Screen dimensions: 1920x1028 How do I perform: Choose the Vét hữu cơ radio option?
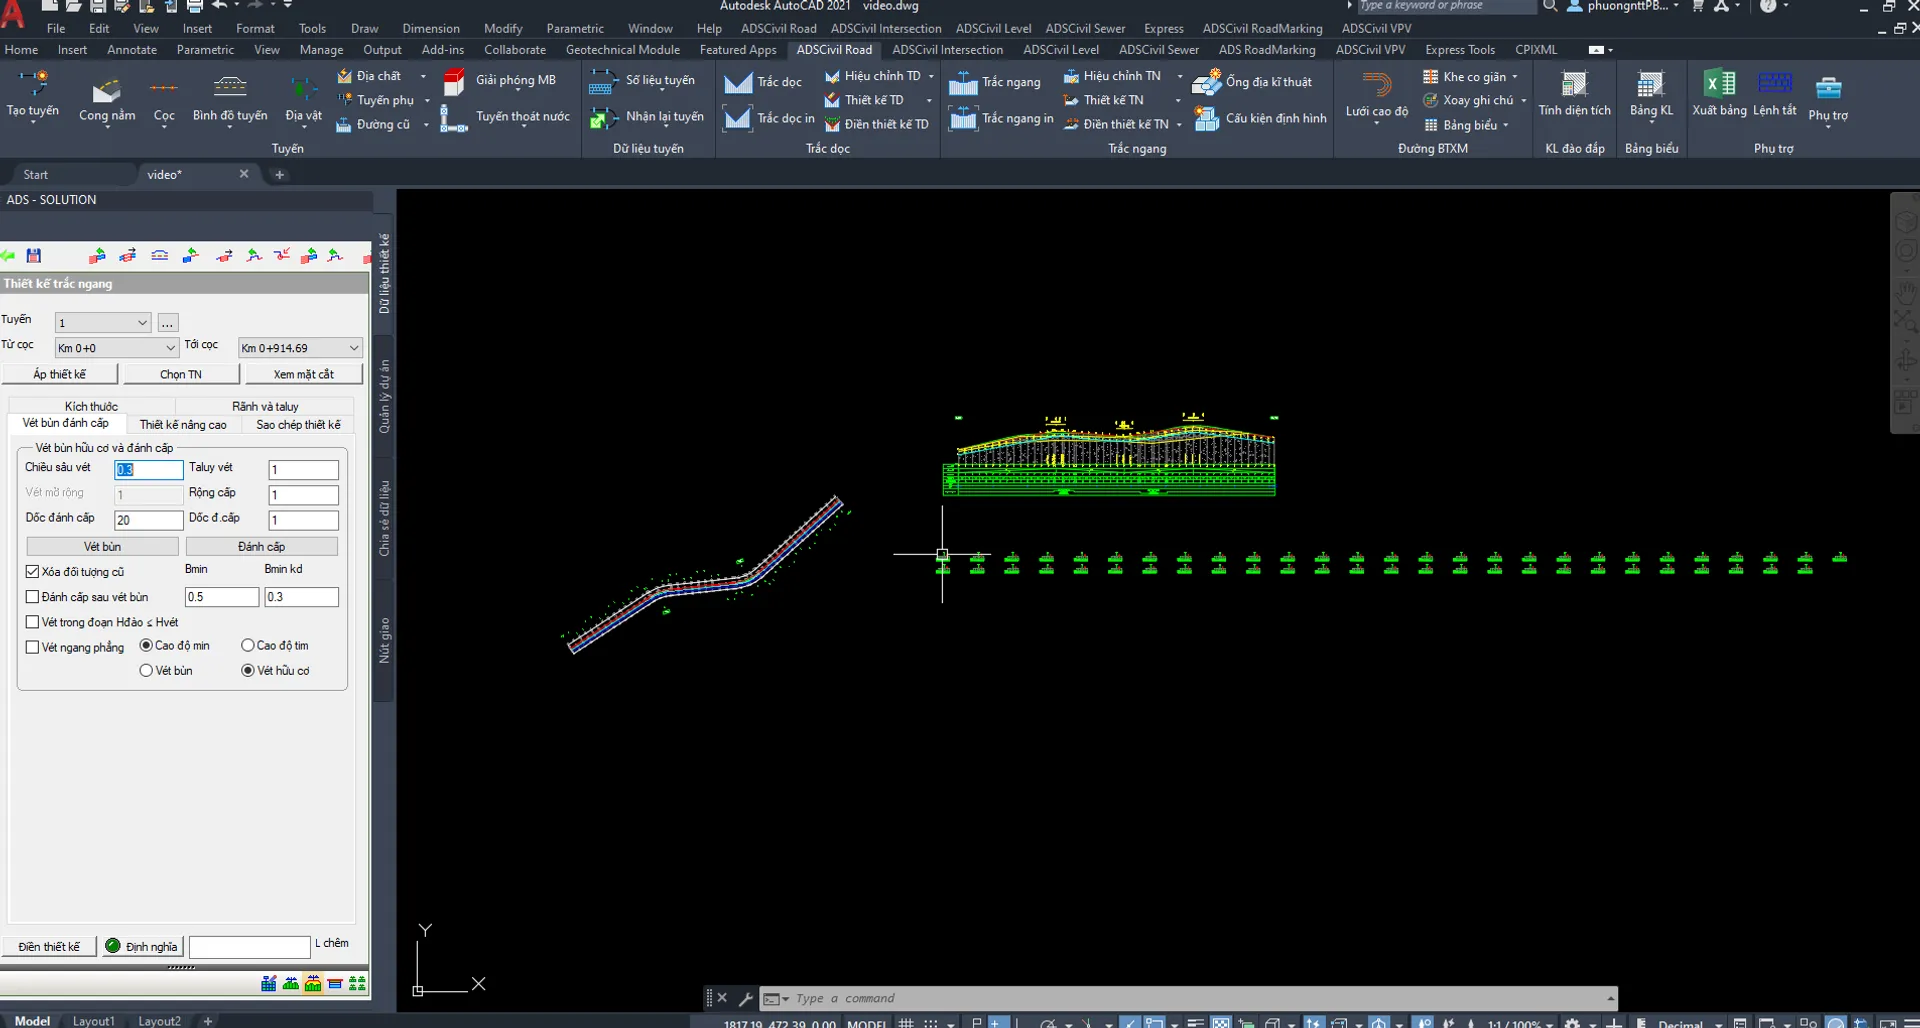click(x=248, y=671)
